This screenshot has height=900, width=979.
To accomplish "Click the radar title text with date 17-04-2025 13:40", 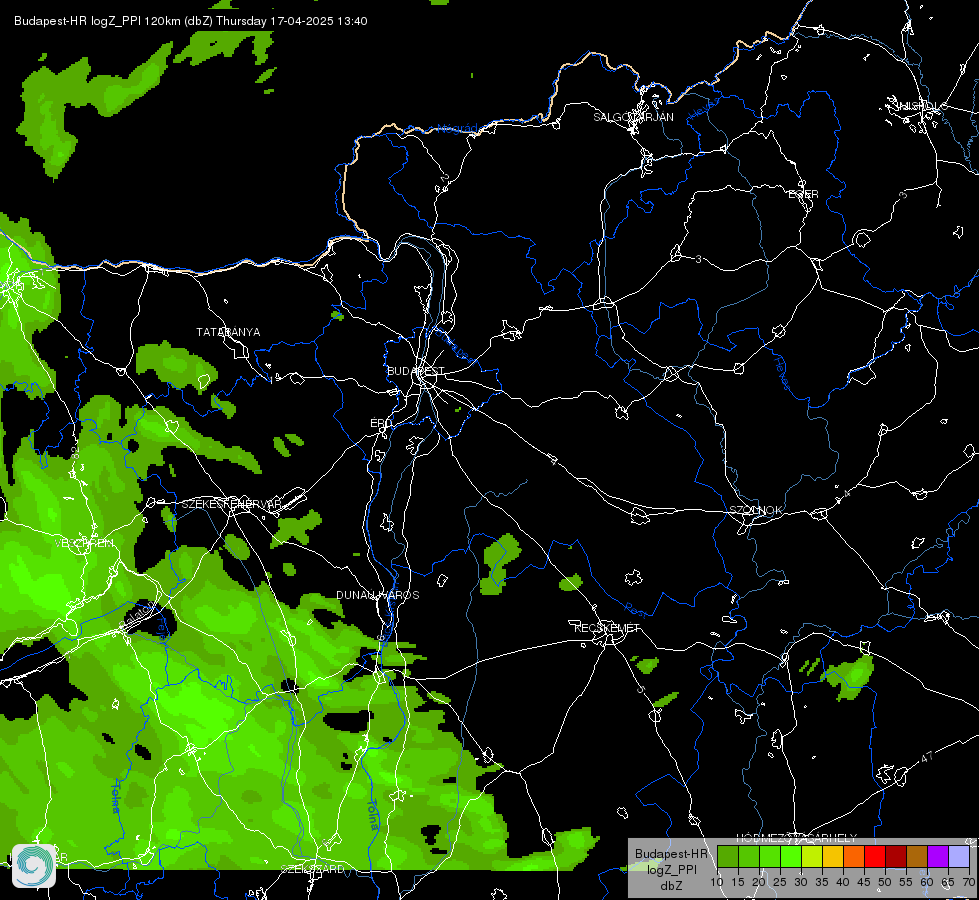I will [190, 21].
